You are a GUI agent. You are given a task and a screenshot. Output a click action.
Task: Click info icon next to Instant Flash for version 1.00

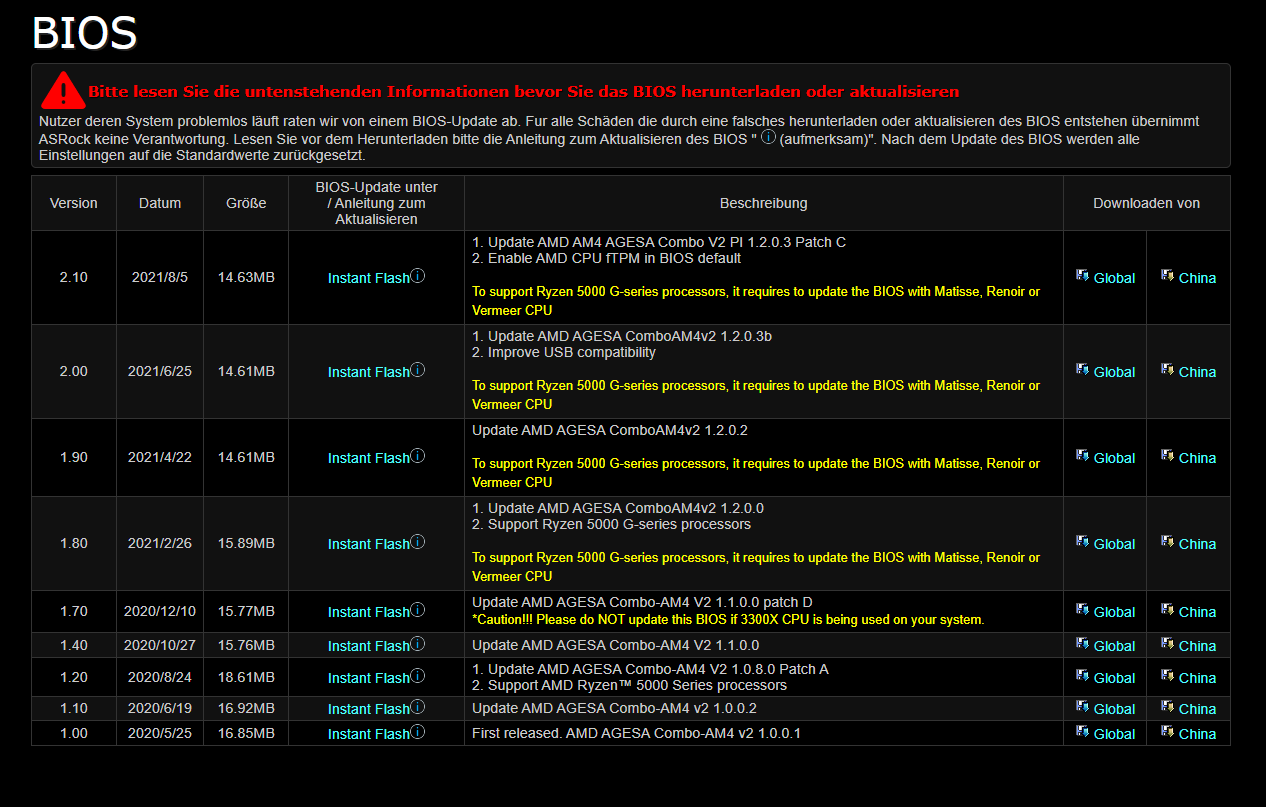pyautogui.click(x=418, y=732)
